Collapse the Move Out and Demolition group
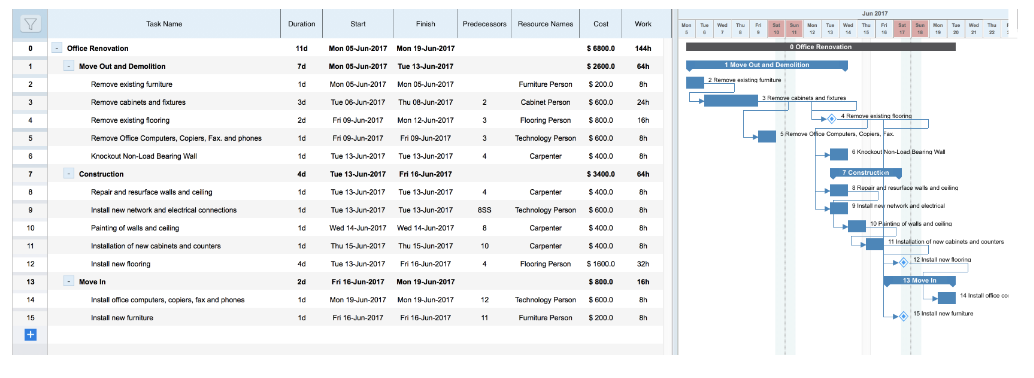The width and height of the screenshot is (1034, 378). [x=69, y=66]
